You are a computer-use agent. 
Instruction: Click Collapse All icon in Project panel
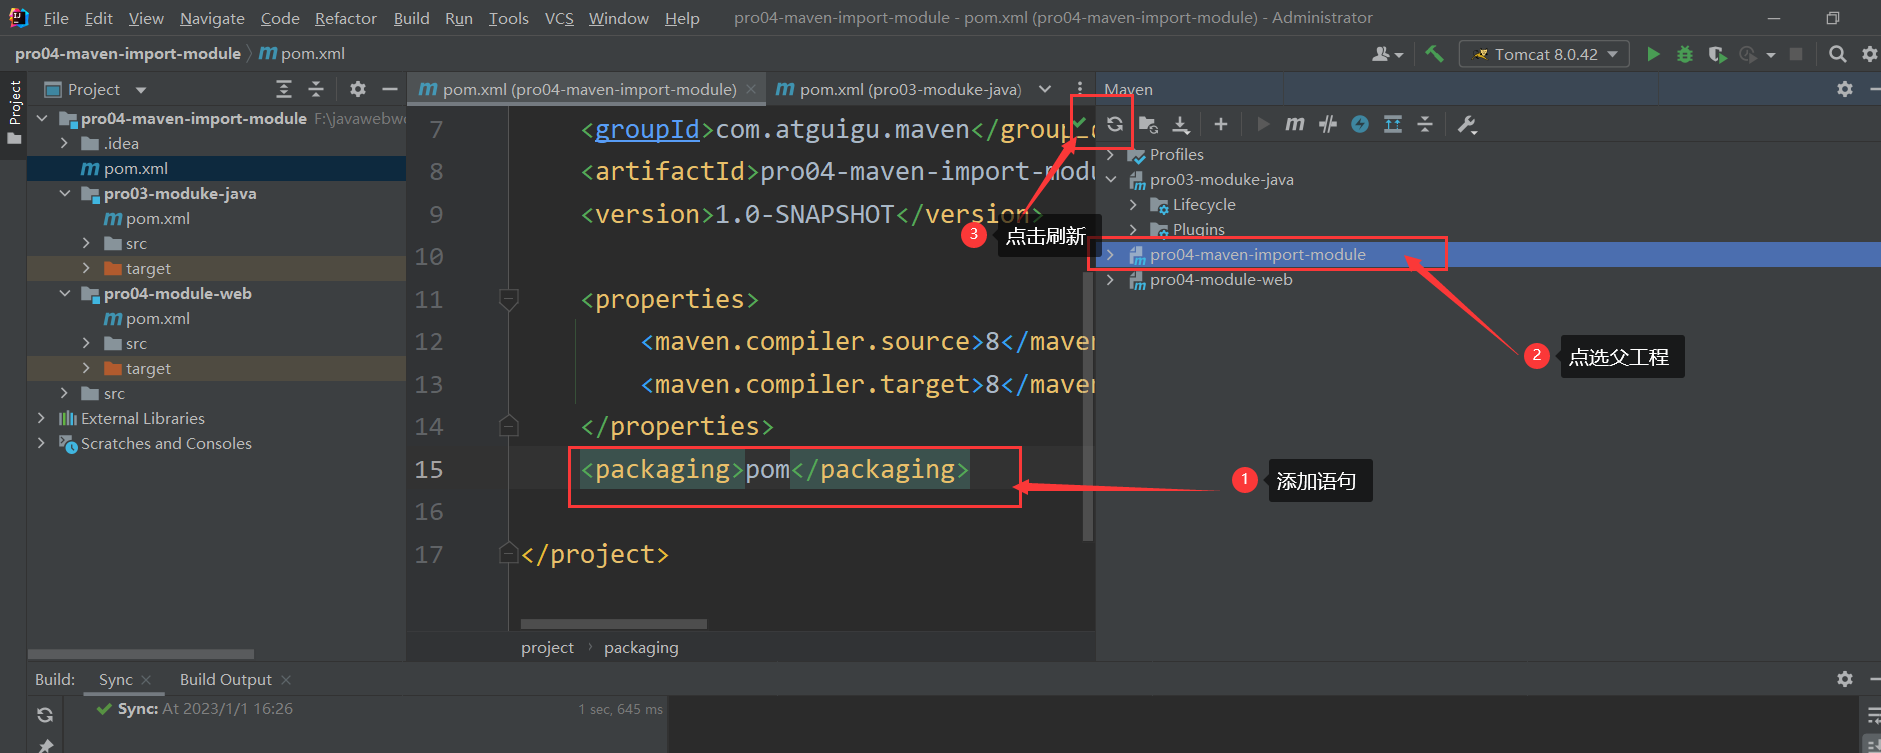coord(316,89)
